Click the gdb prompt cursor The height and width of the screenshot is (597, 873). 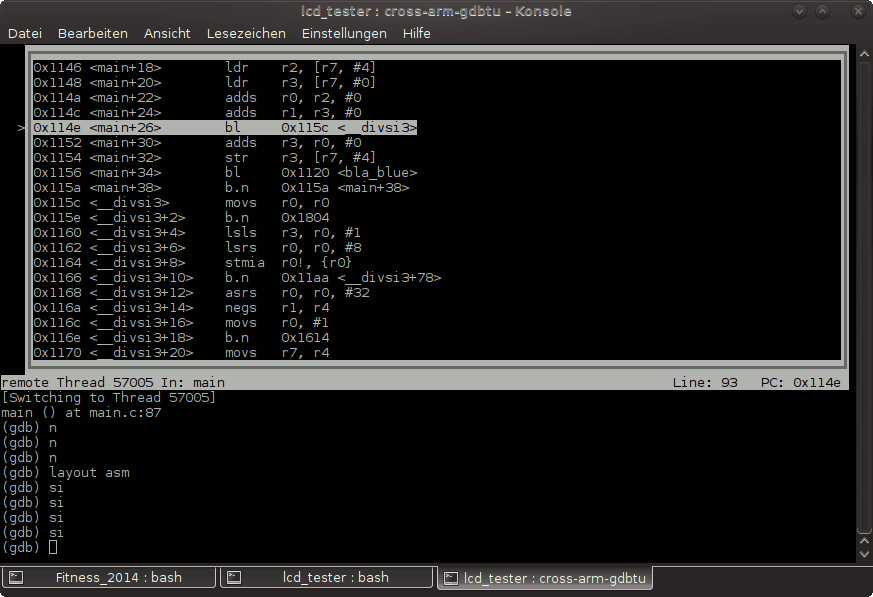pyautogui.click(x=53, y=547)
